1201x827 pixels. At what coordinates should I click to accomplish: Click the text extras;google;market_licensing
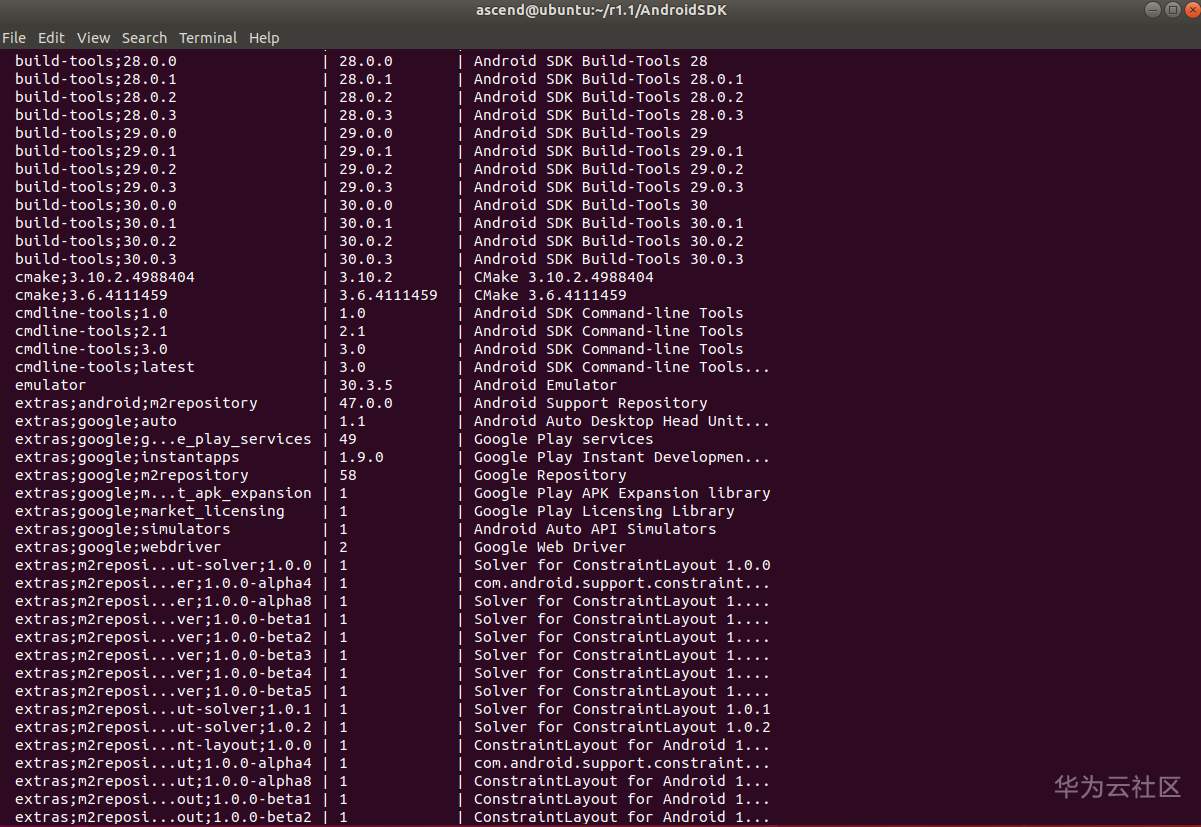point(149,511)
